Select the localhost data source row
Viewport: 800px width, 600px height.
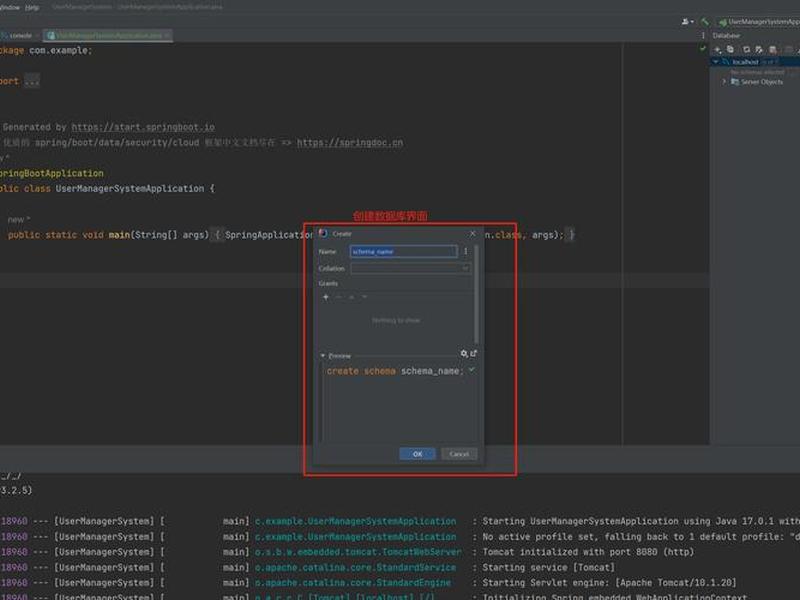click(755, 62)
